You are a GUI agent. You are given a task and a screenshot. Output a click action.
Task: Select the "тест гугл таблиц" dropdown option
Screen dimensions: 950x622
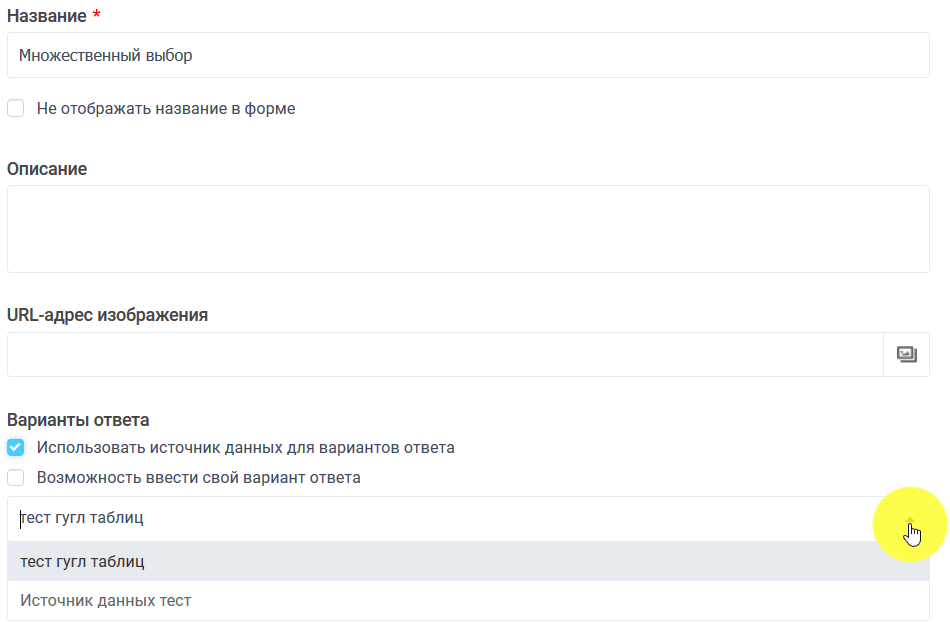pyautogui.click(x=82, y=562)
